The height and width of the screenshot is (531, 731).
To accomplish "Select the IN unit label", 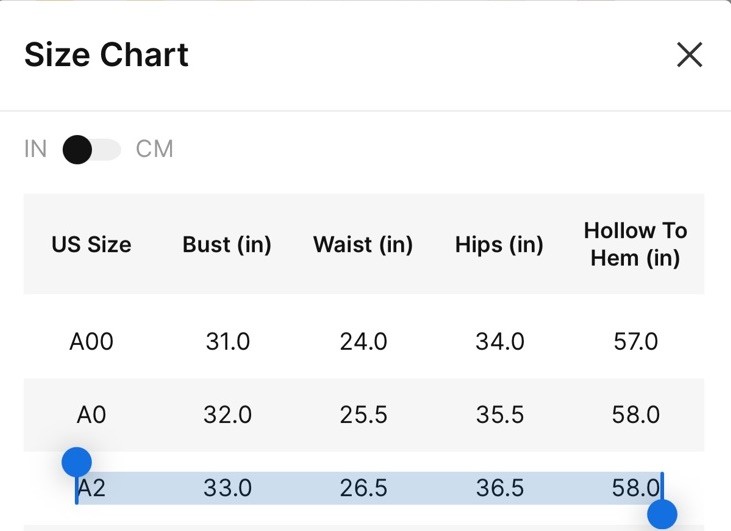I will coord(35,149).
